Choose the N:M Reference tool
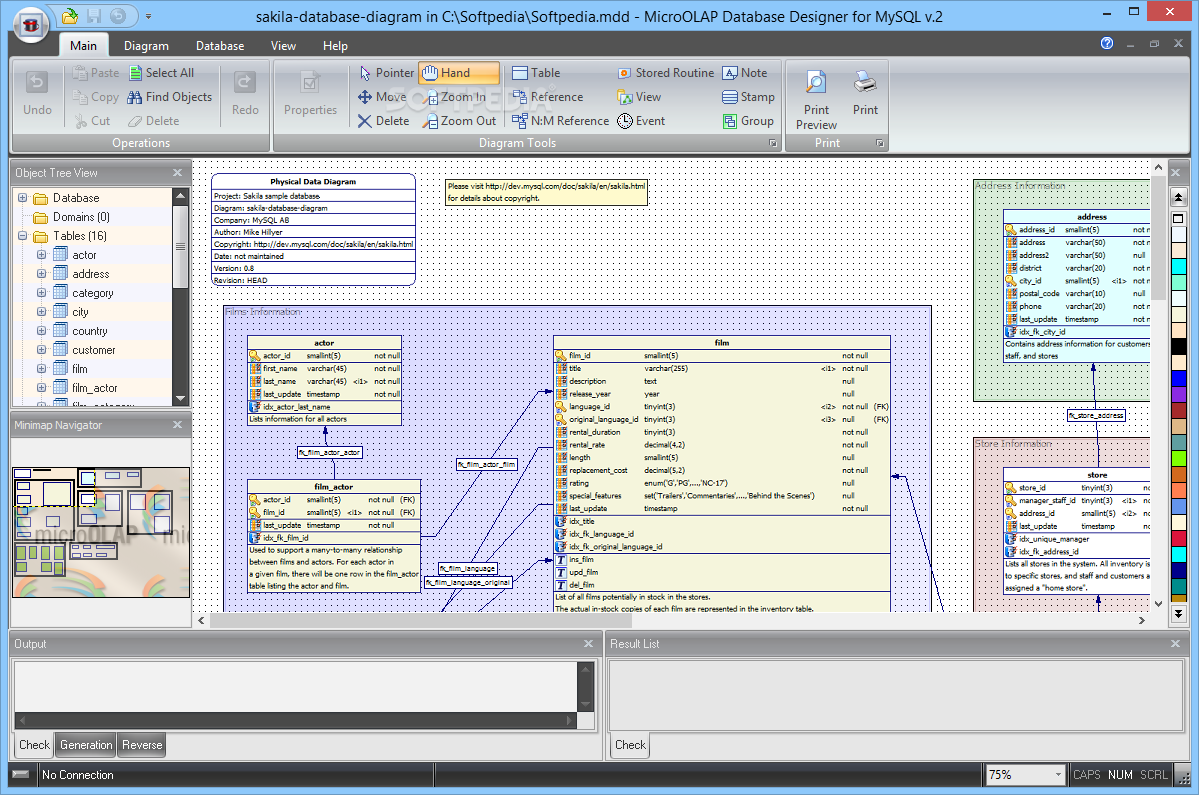 [561, 121]
